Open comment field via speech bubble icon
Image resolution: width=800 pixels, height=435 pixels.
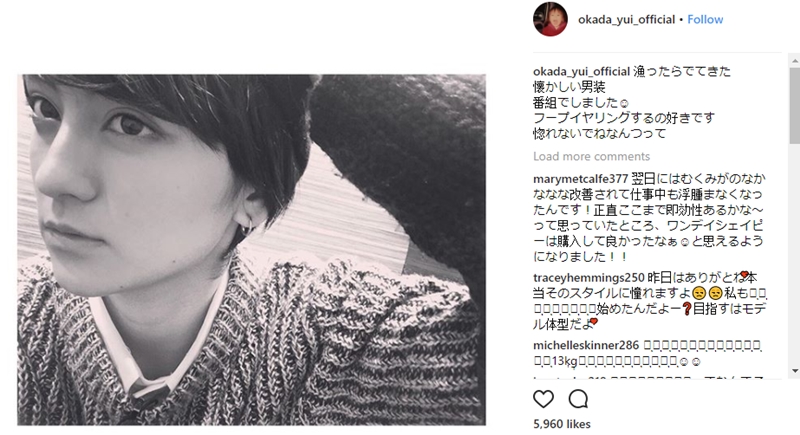pyautogui.click(x=579, y=399)
